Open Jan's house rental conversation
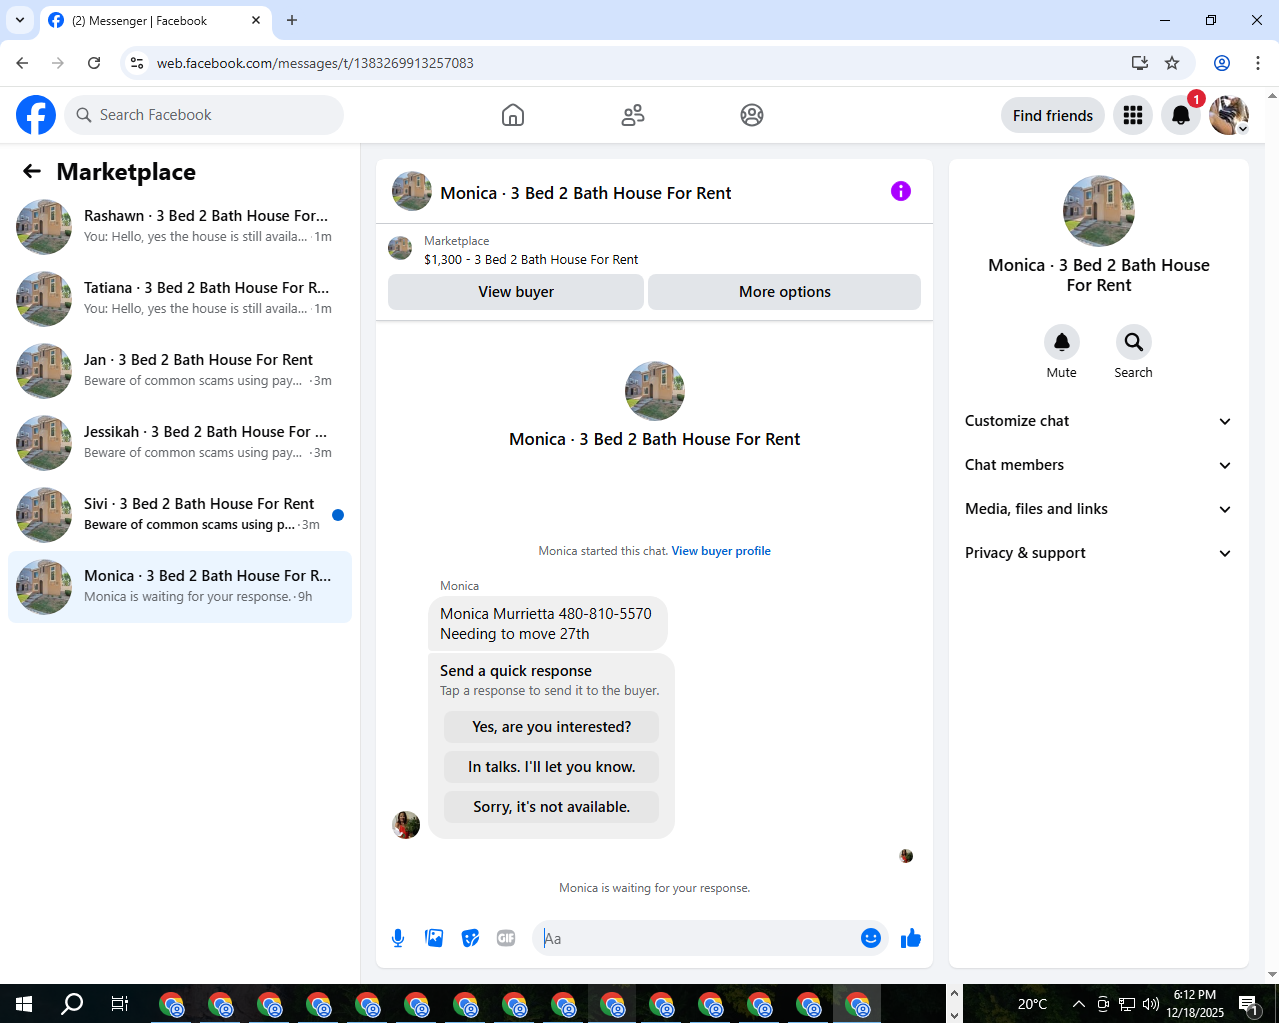This screenshot has height=1023, width=1279. click(x=180, y=370)
